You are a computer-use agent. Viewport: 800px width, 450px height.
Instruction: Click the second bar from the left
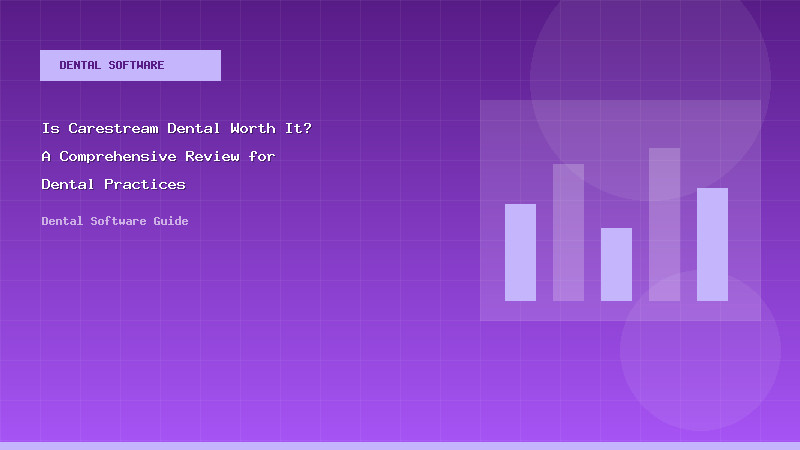coord(568,232)
